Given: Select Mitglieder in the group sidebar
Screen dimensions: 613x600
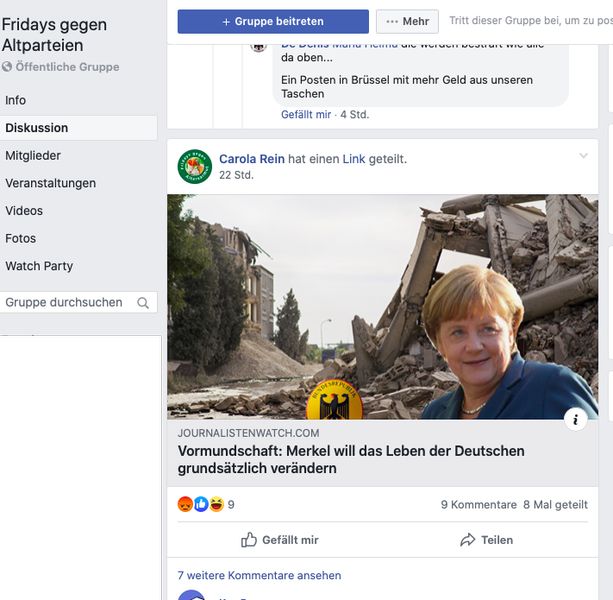Looking at the screenshot, I should 33,155.
